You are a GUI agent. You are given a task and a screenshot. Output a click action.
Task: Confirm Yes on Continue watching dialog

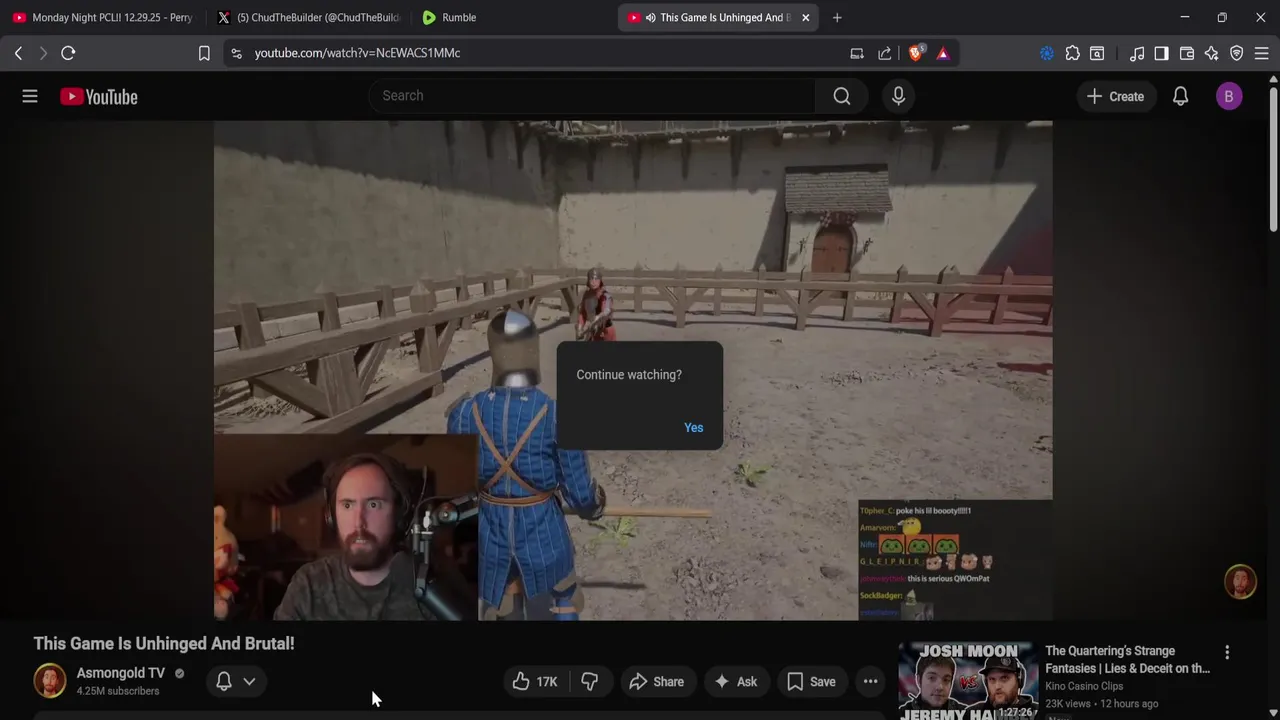pyautogui.click(x=693, y=428)
